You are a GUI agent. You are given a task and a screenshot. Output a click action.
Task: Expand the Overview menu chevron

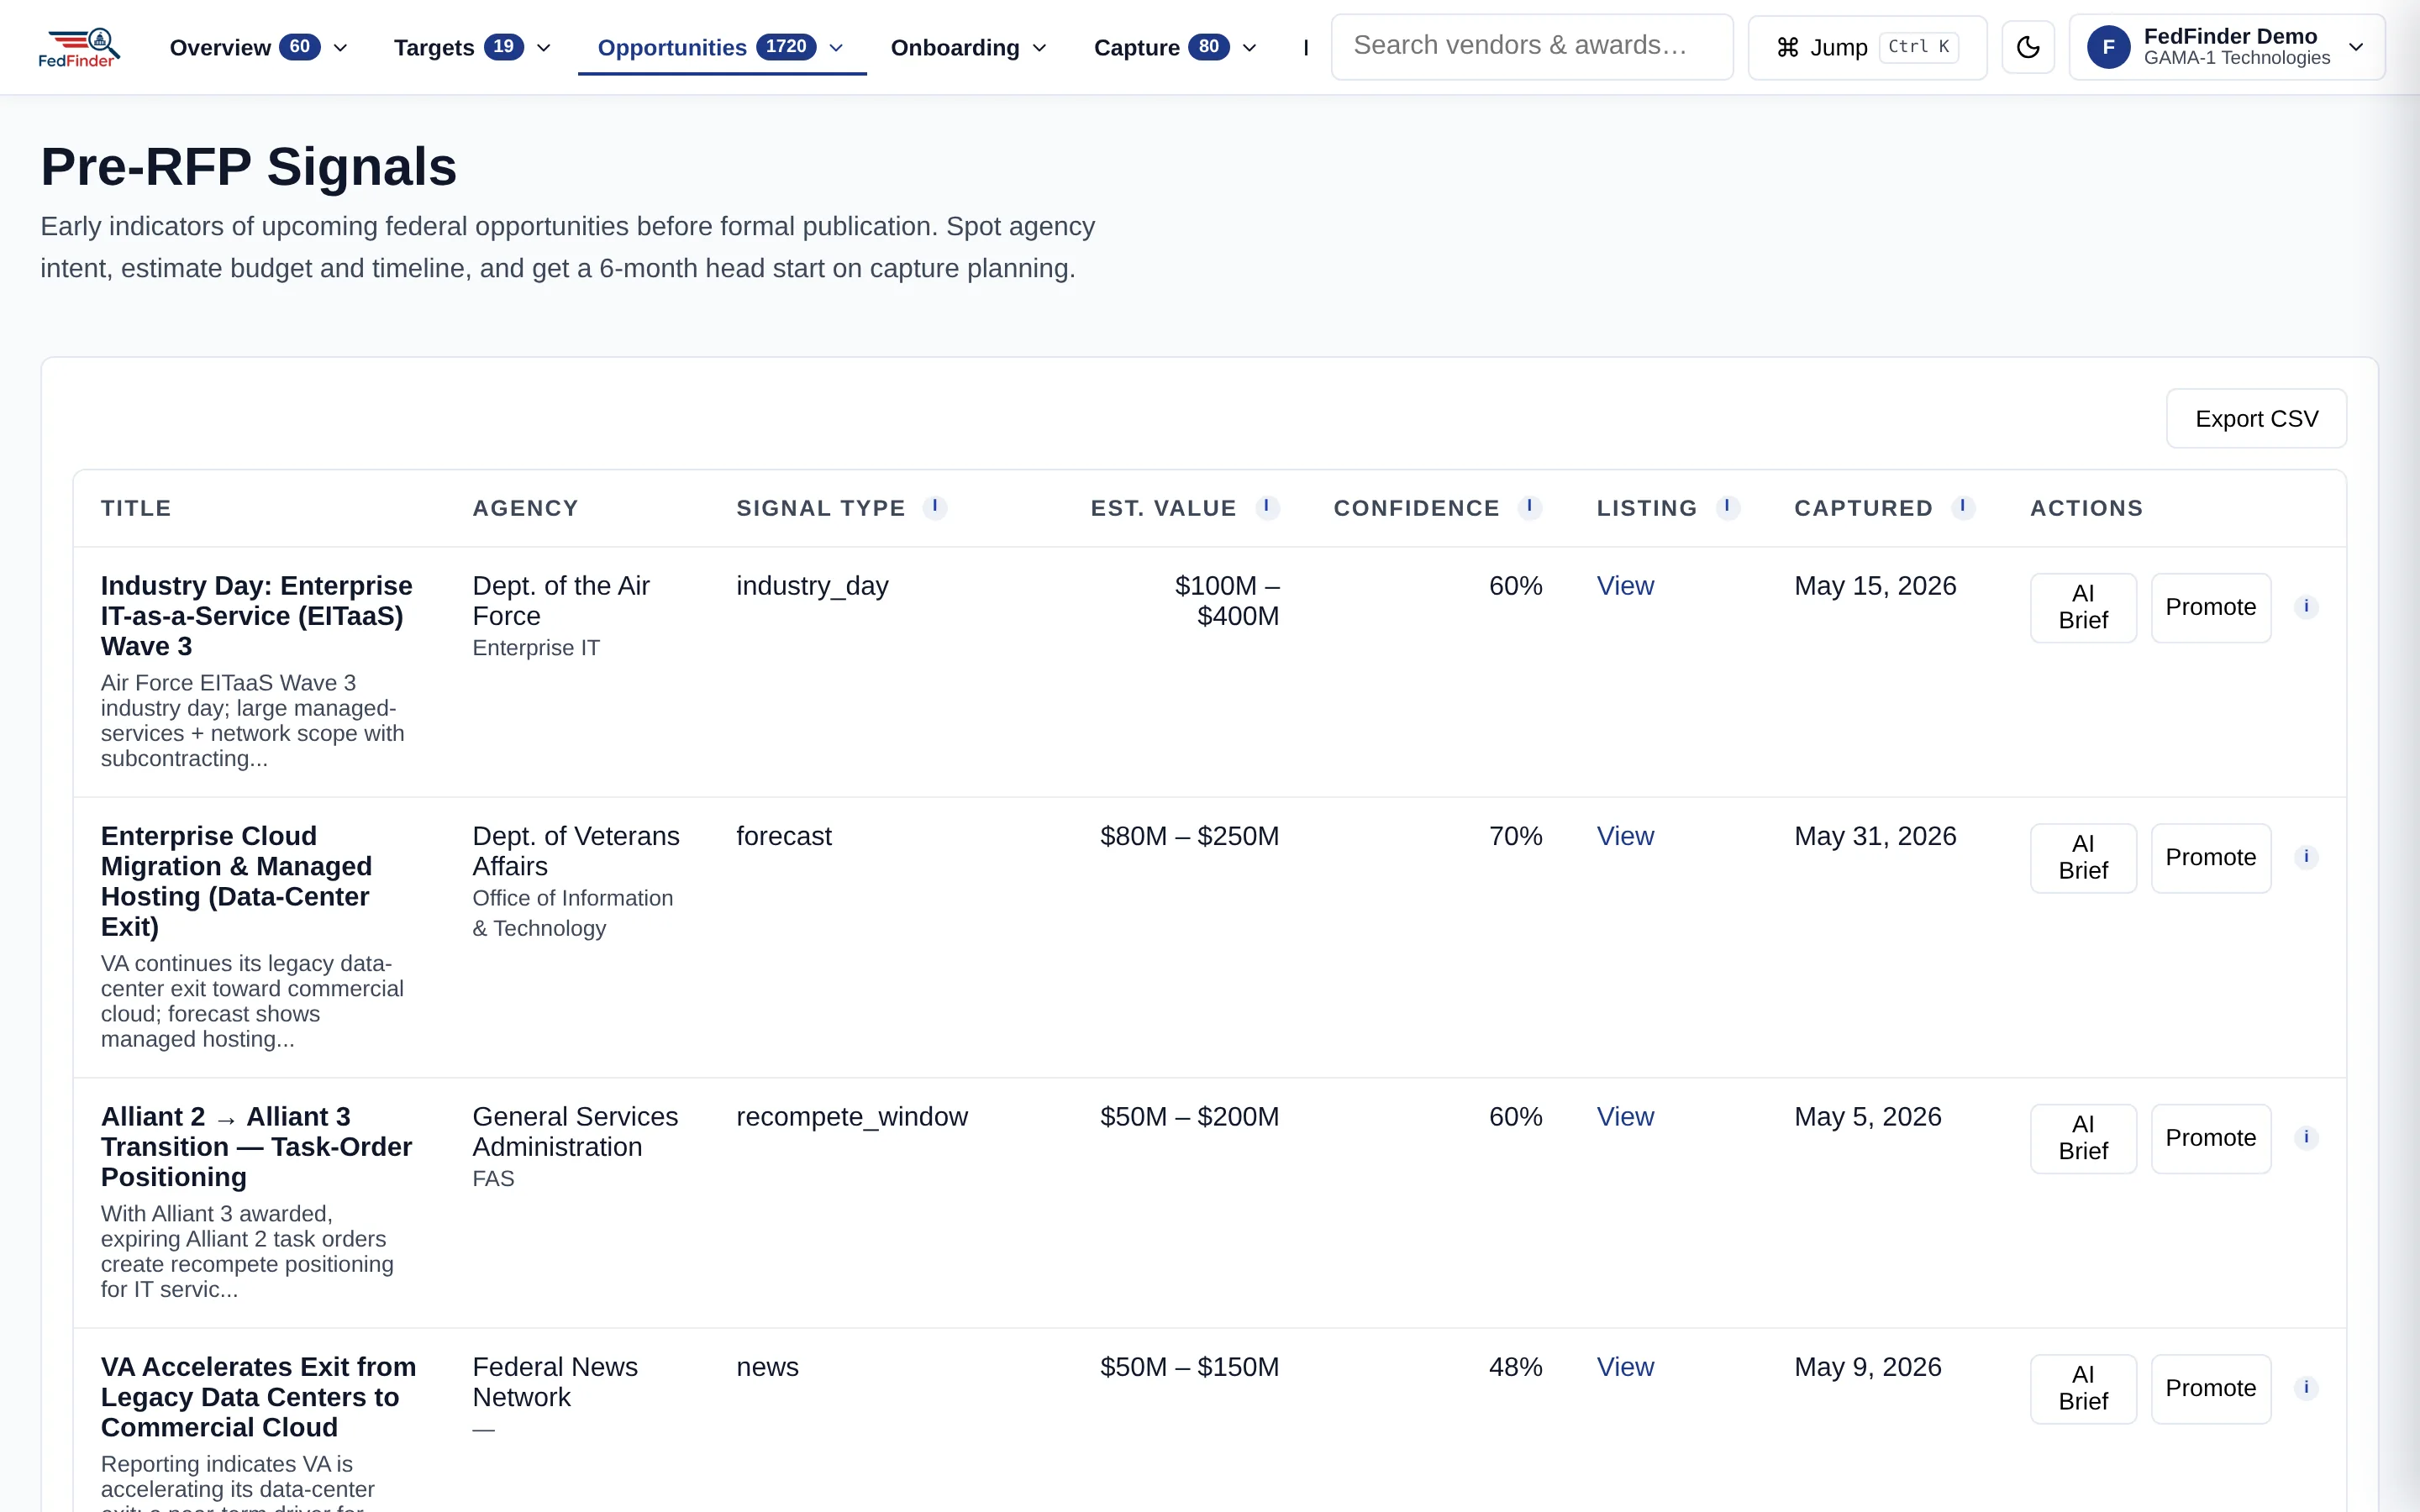coord(340,48)
